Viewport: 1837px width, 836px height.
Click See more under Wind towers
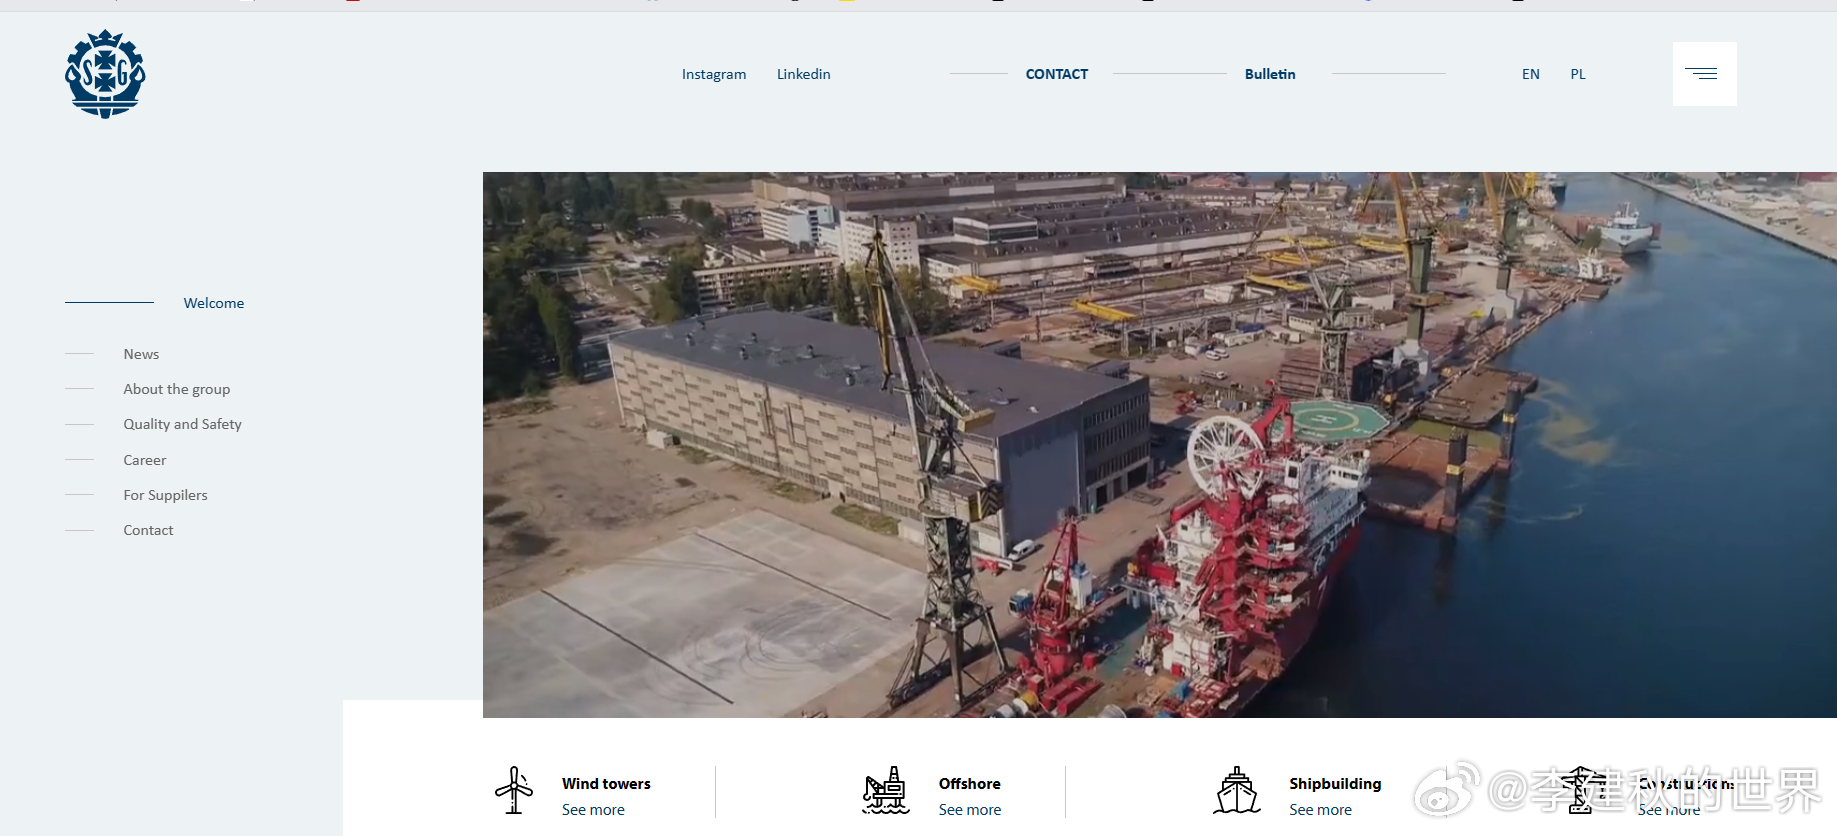pos(593,810)
